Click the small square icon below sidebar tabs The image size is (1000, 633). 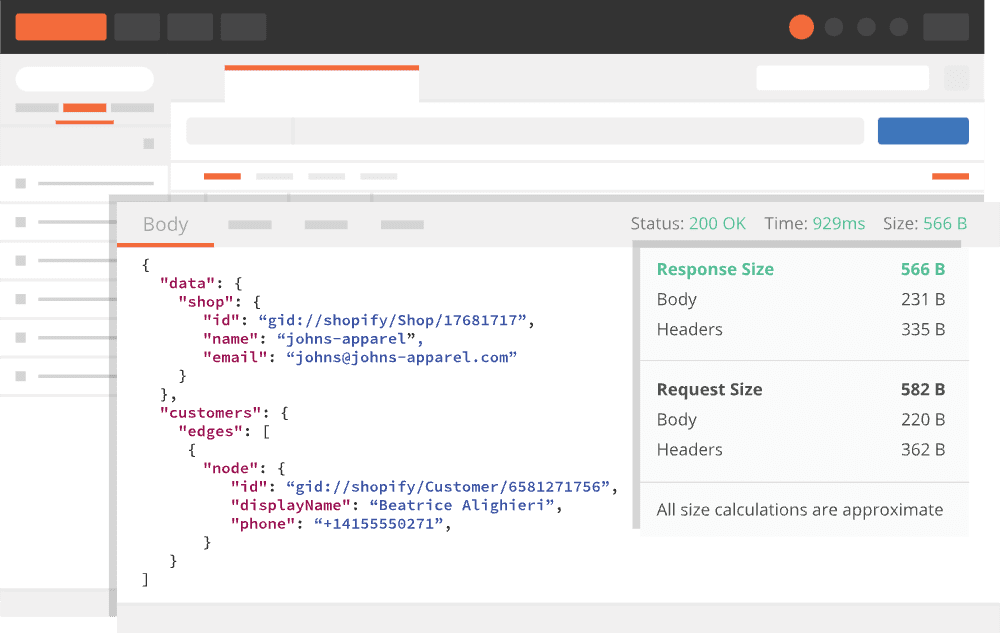click(149, 144)
